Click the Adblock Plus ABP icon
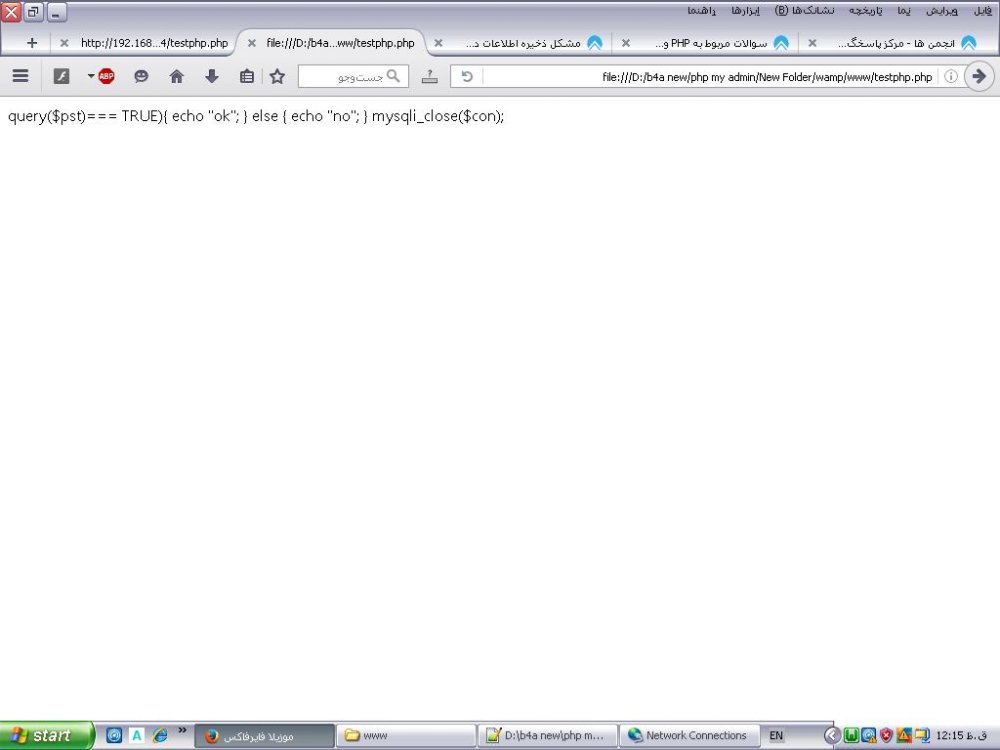 106,76
